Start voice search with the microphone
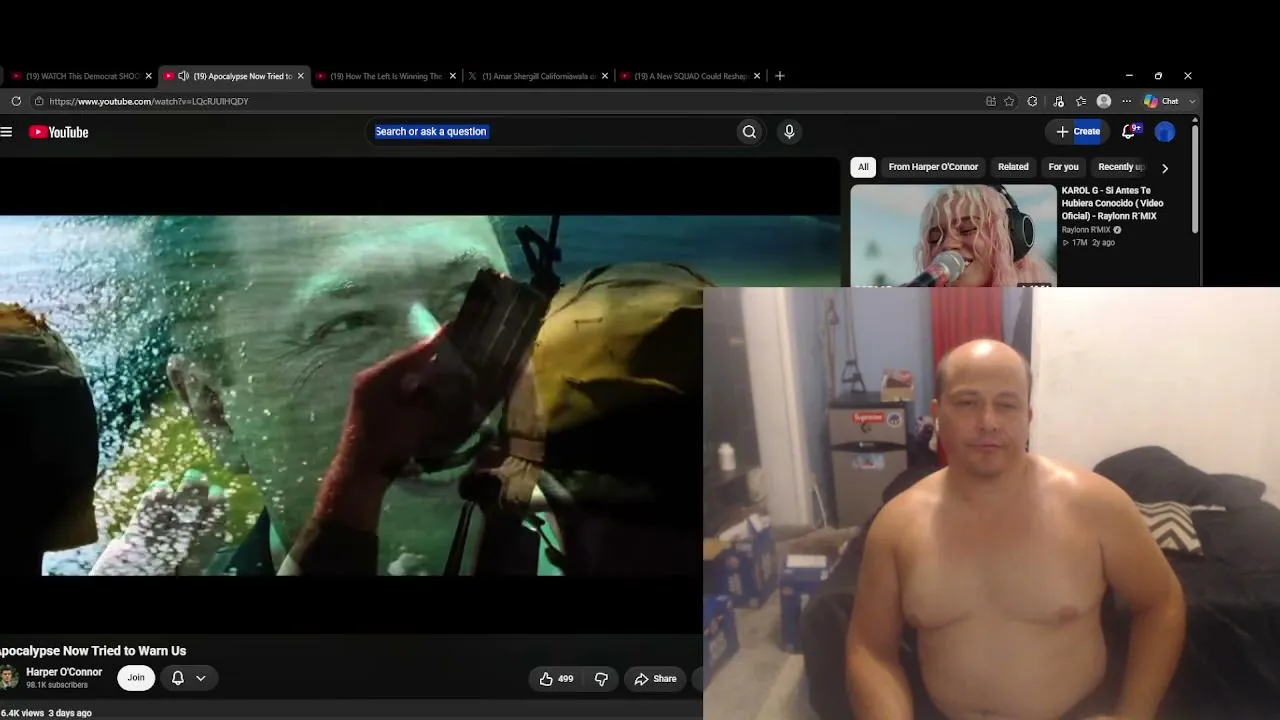1280x720 pixels. pos(789,132)
